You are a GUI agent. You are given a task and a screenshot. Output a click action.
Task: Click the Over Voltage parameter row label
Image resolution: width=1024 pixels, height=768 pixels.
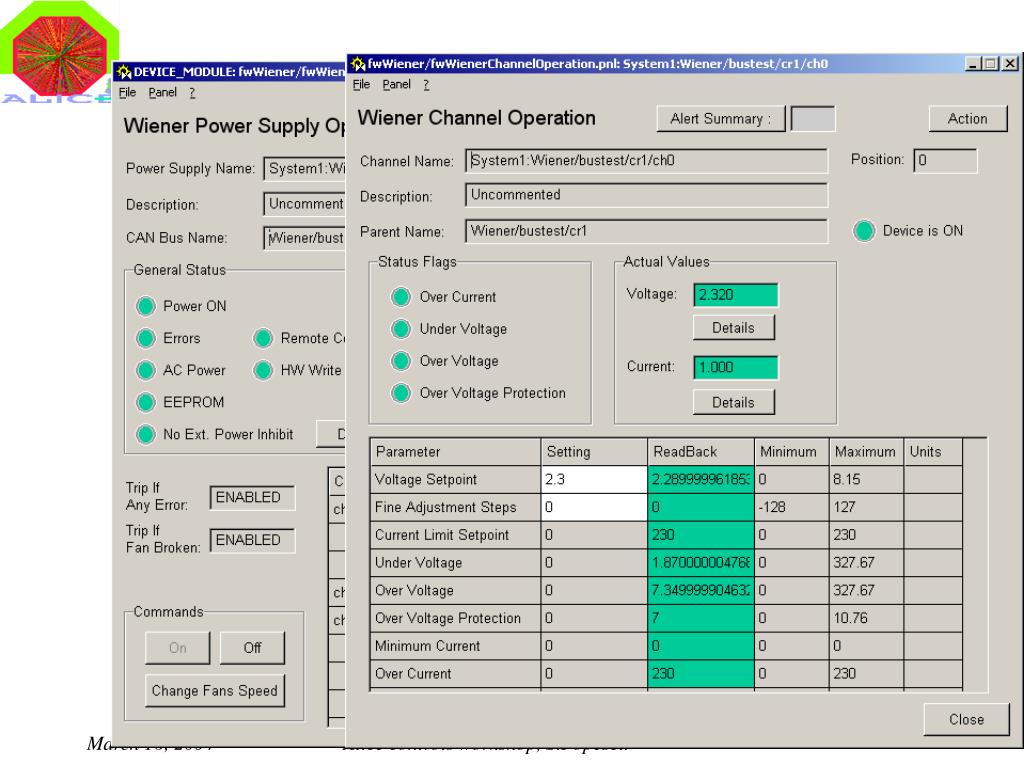(x=455, y=590)
